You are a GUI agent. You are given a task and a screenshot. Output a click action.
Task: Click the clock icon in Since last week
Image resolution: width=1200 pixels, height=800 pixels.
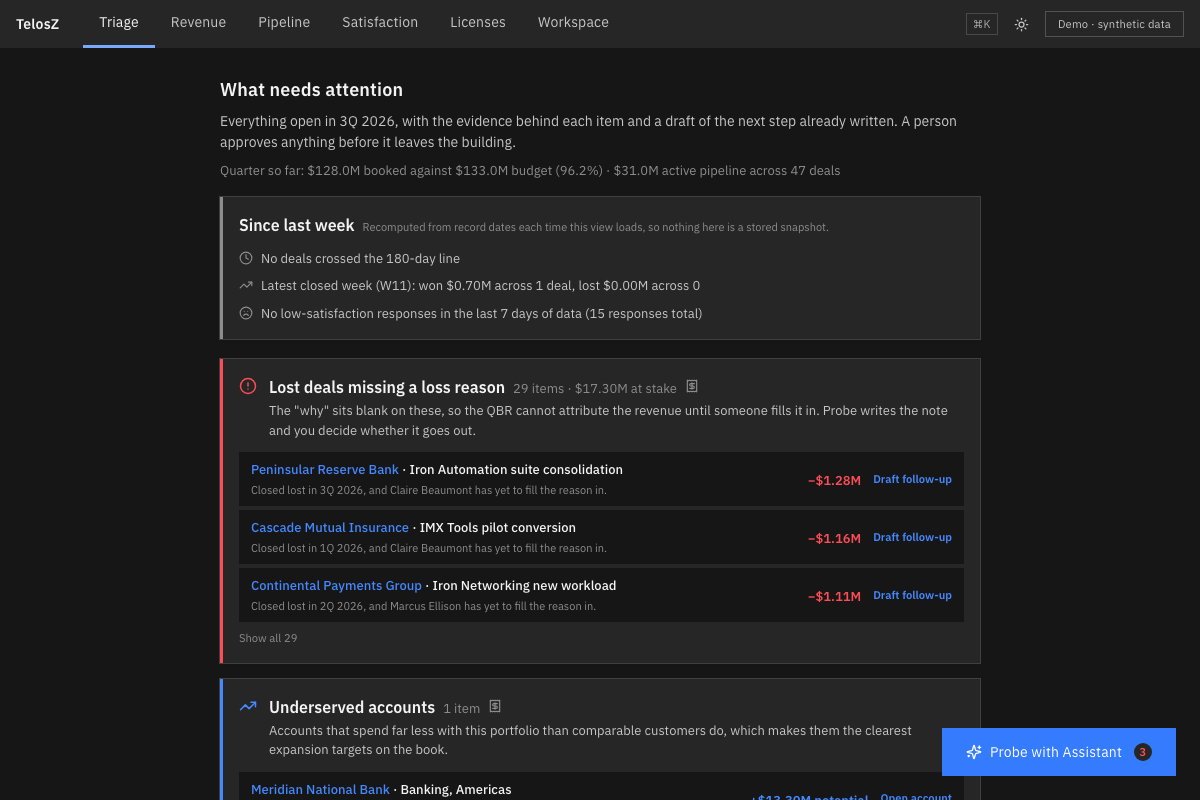pyautogui.click(x=246, y=258)
